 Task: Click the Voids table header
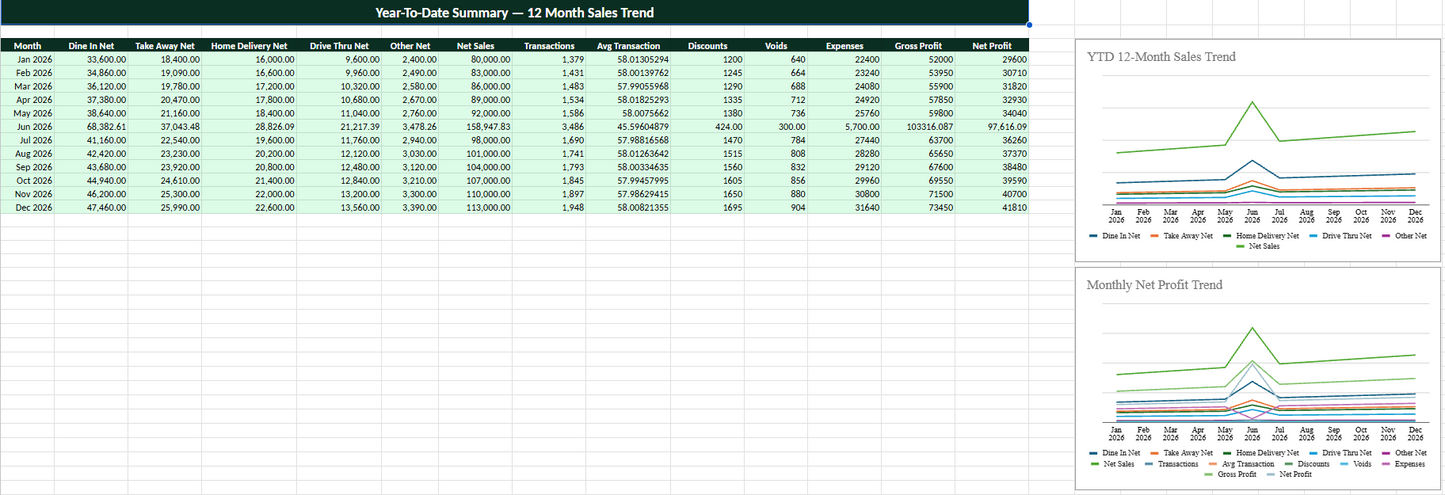point(776,46)
